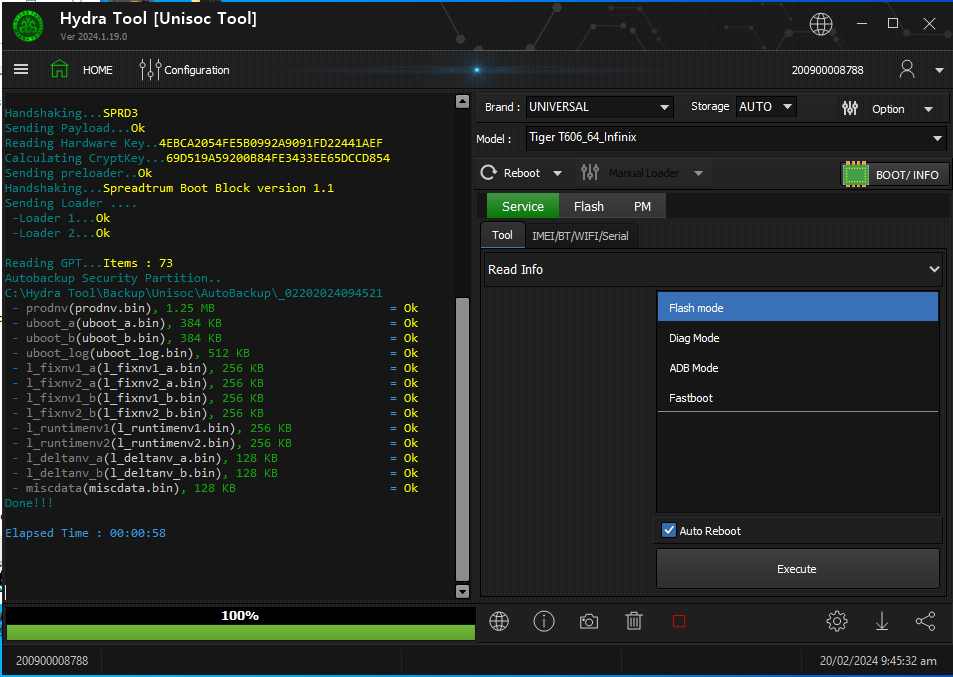Click the trash clear log icon

pos(633,621)
